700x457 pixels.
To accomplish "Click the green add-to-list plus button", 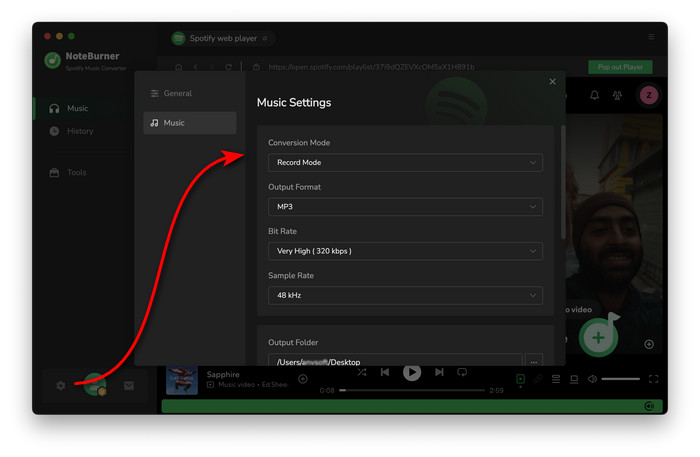I will [x=598, y=337].
